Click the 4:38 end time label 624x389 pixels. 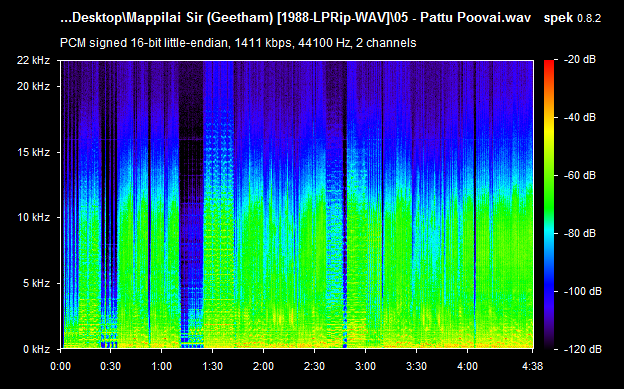pyautogui.click(x=532, y=366)
